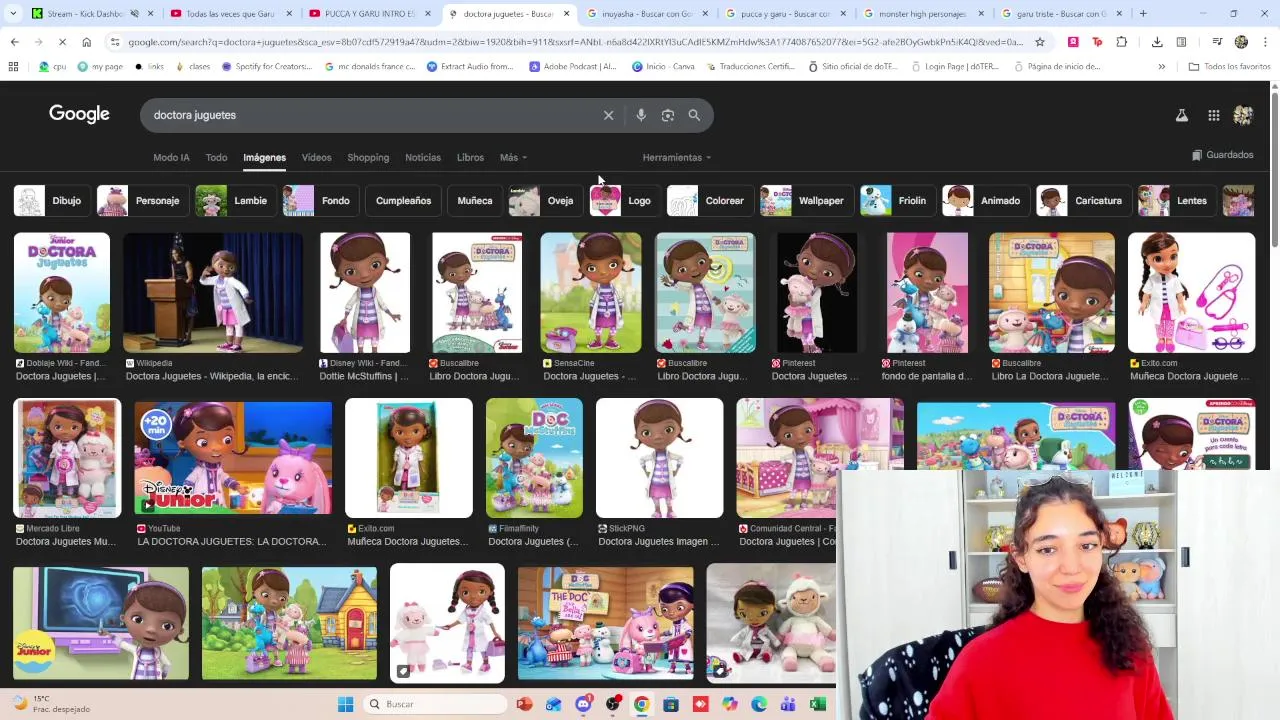Click the Google logo

coord(79,114)
